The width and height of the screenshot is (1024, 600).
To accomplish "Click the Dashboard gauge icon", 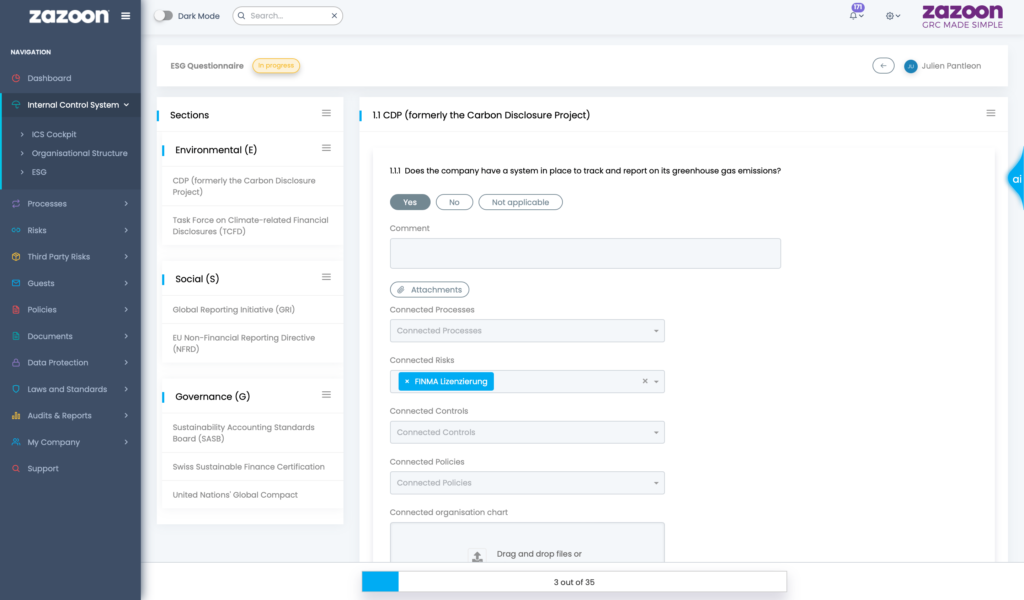I will tap(16, 78).
